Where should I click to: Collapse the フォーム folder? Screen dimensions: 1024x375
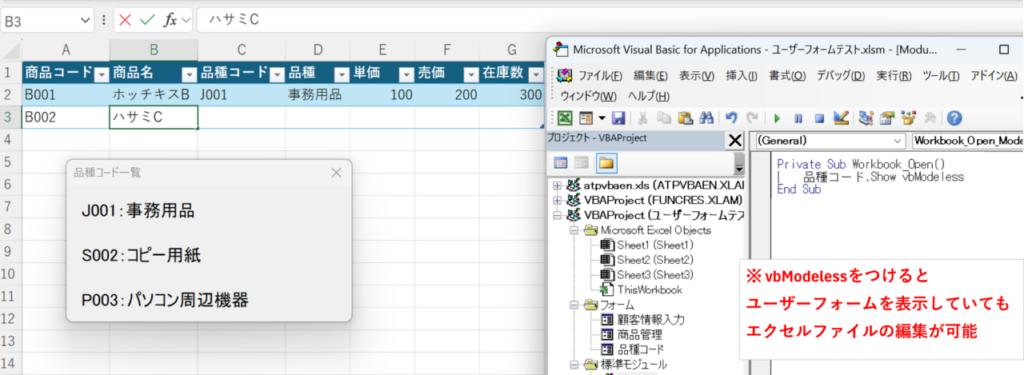coord(573,305)
